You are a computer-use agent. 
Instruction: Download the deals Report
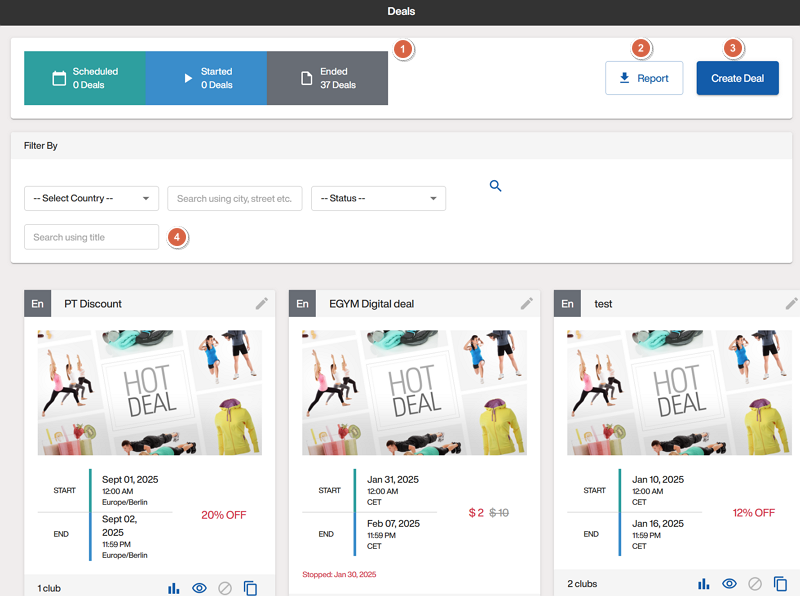643,78
